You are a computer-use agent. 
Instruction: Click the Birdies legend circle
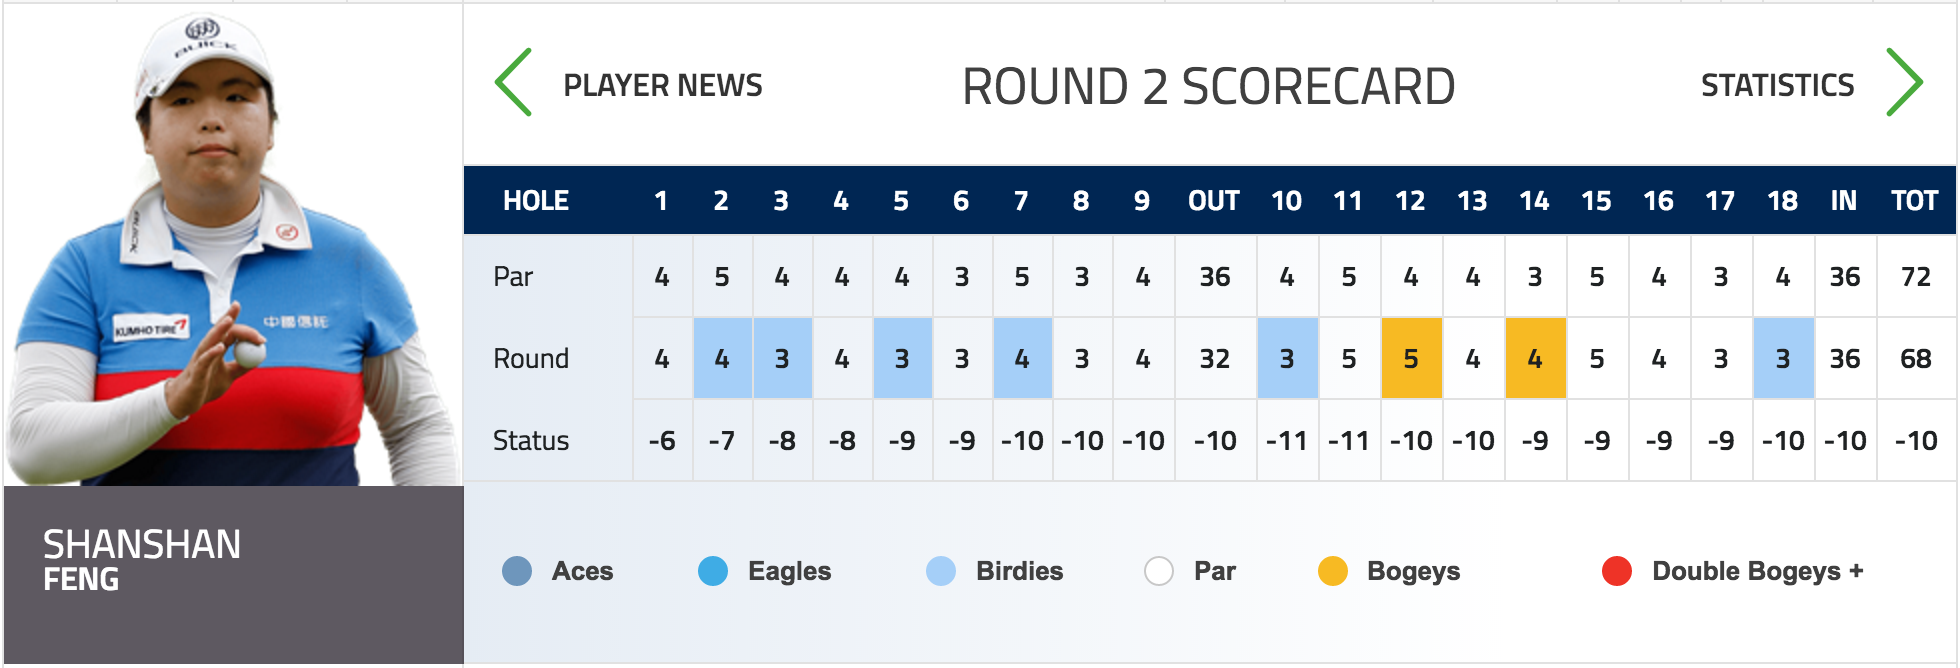[x=941, y=571]
